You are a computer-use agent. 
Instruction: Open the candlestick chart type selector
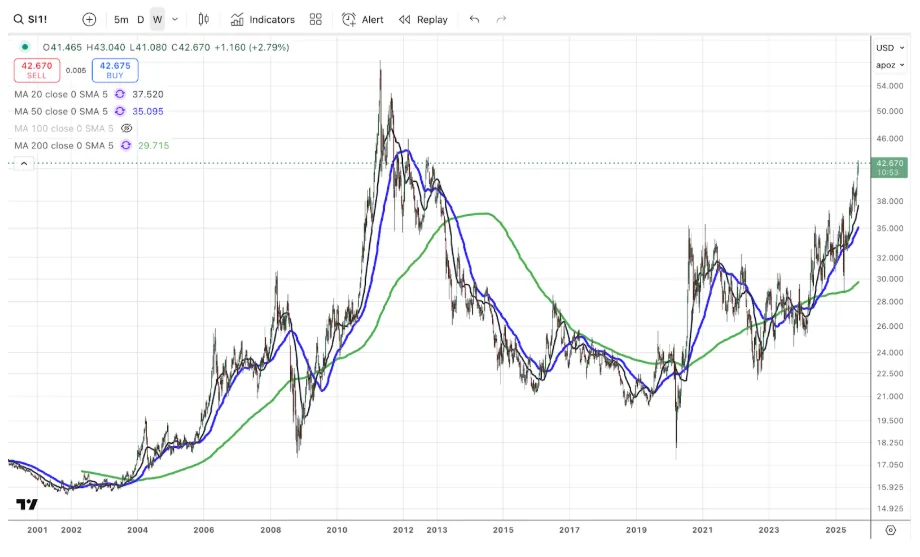(204, 19)
